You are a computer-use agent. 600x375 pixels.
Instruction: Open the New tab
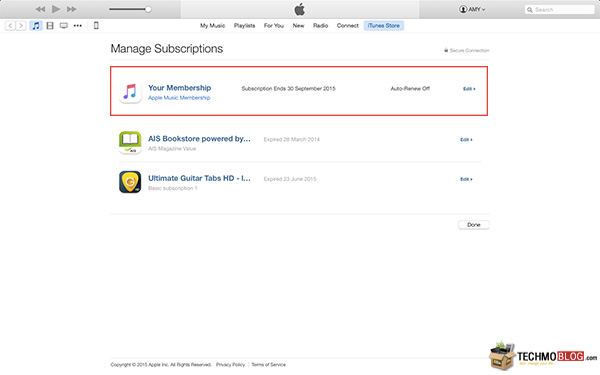[x=298, y=26]
